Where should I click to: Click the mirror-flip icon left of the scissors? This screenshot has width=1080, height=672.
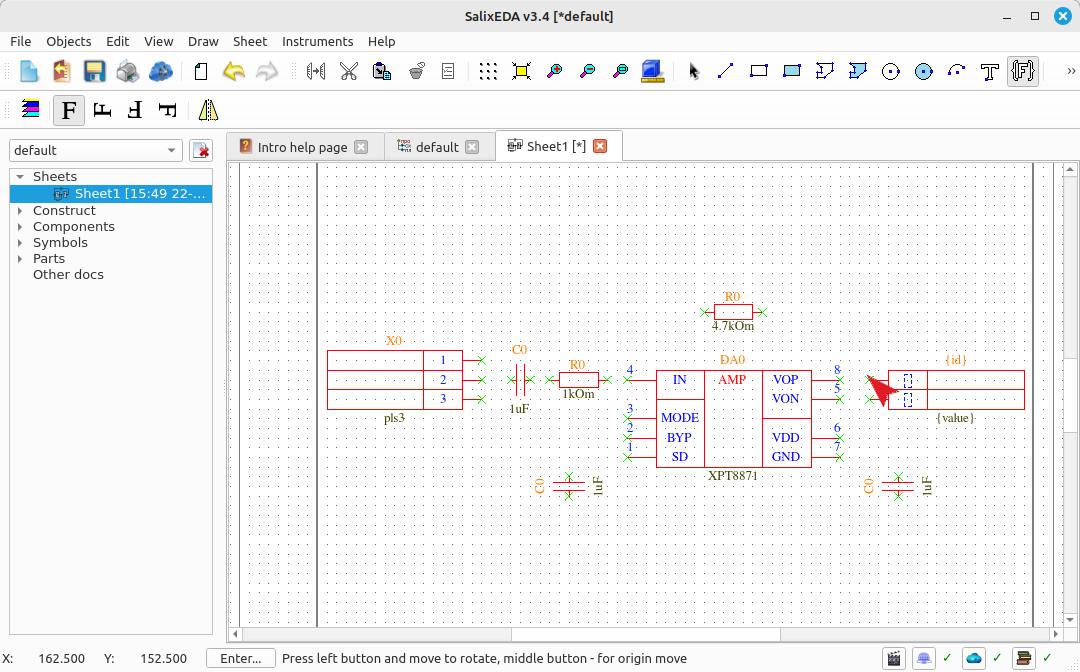click(315, 72)
